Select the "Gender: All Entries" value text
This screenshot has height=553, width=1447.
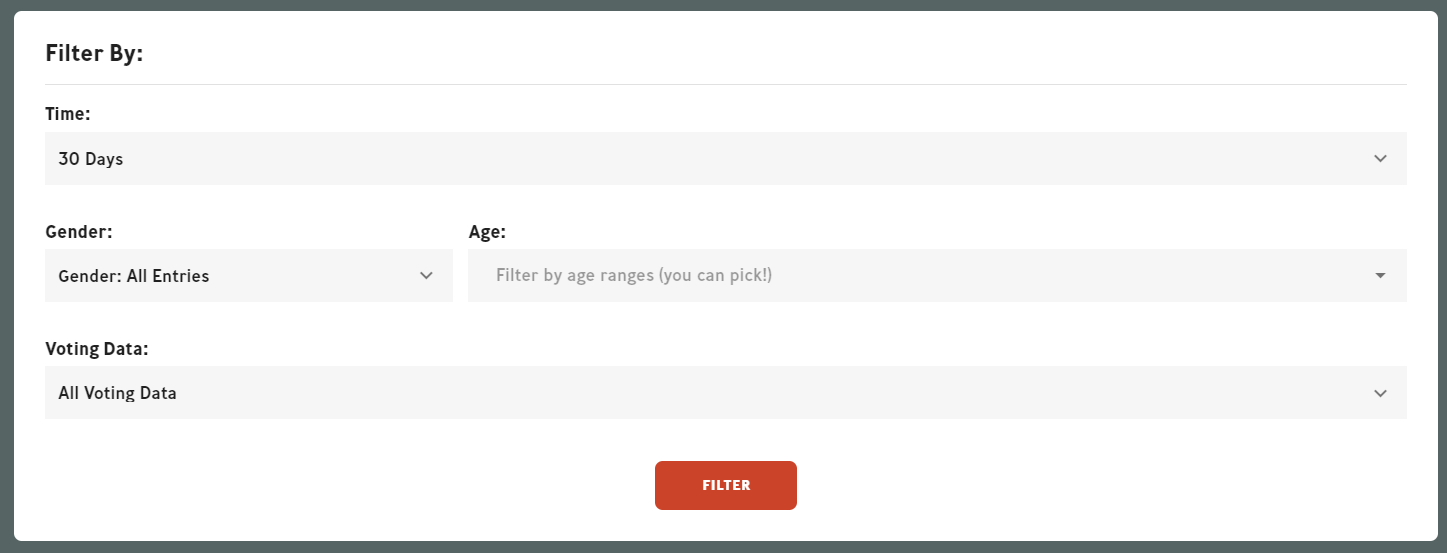pyautogui.click(x=134, y=276)
